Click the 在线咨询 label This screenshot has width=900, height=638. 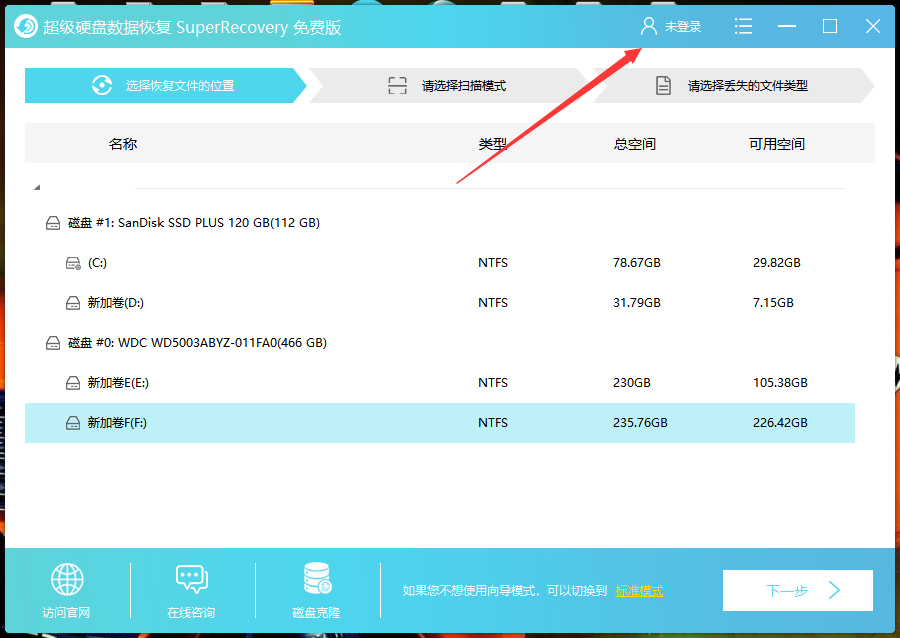(x=191, y=613)
